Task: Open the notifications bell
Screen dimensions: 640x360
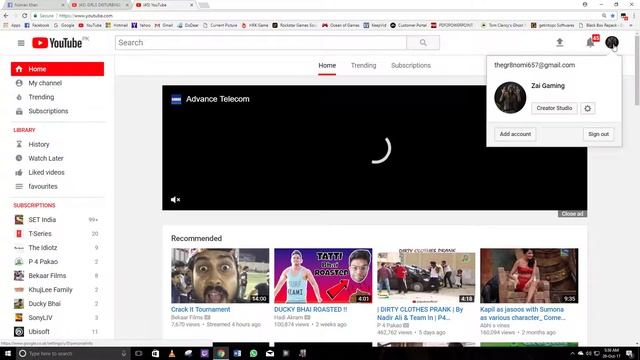Action: [590, 42]
